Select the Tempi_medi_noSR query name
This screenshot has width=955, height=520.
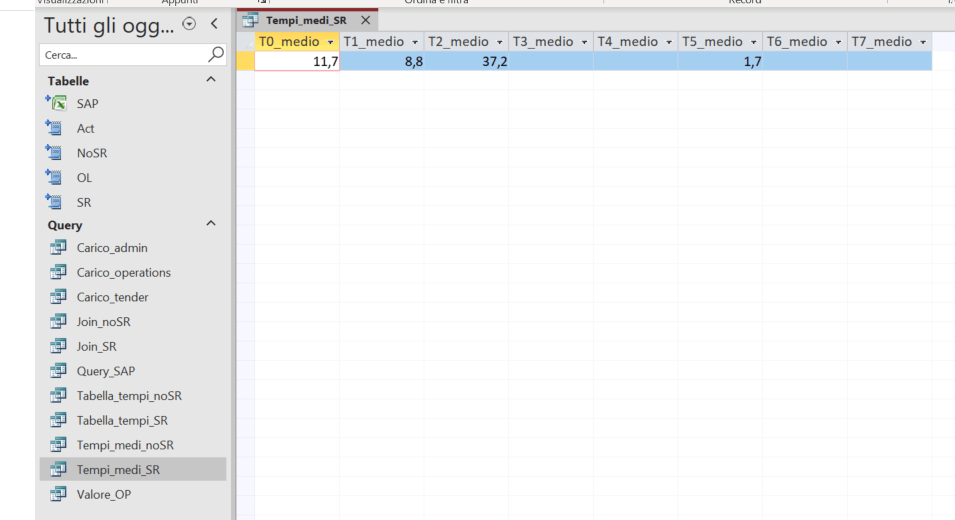125,445
